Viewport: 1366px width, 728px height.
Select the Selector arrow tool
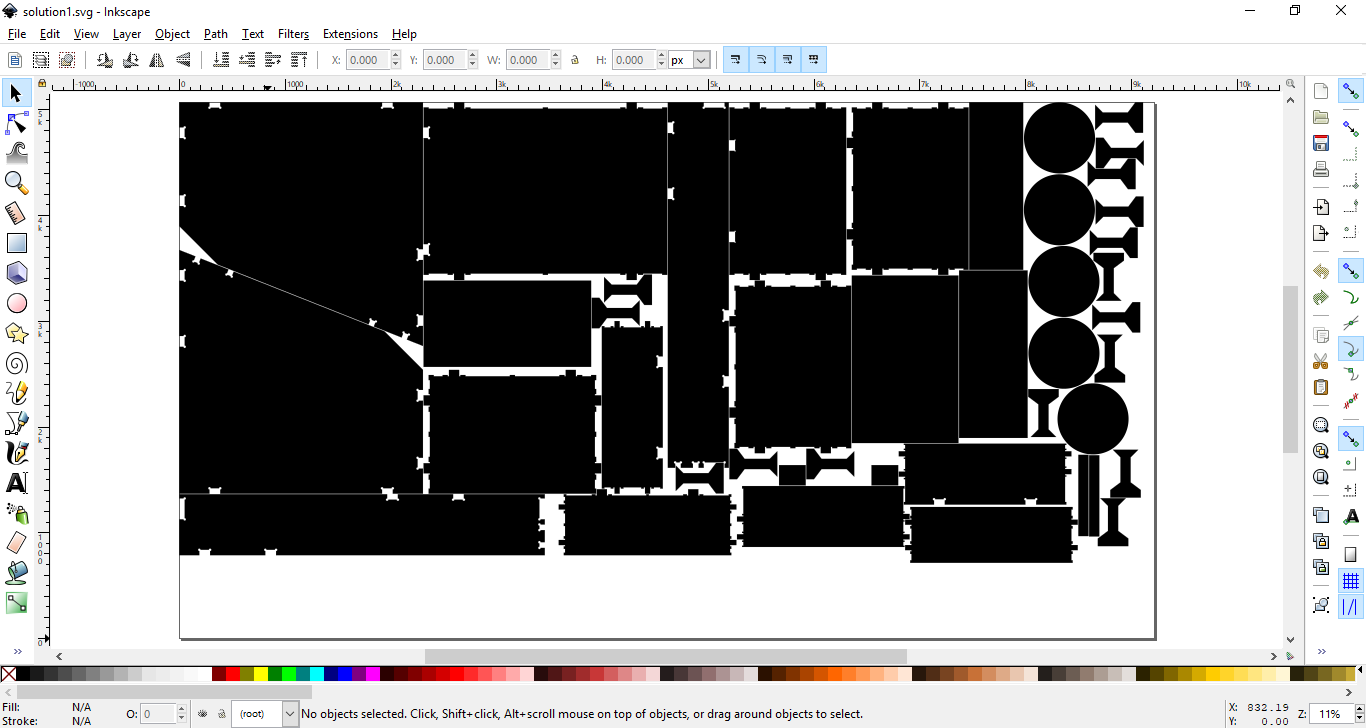(16, 93)
